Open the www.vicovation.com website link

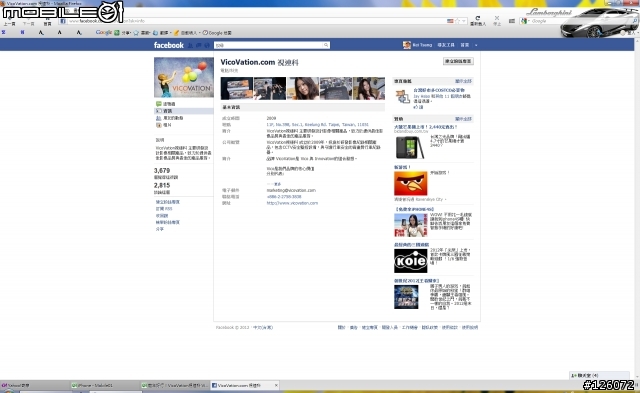pos(292,203)
